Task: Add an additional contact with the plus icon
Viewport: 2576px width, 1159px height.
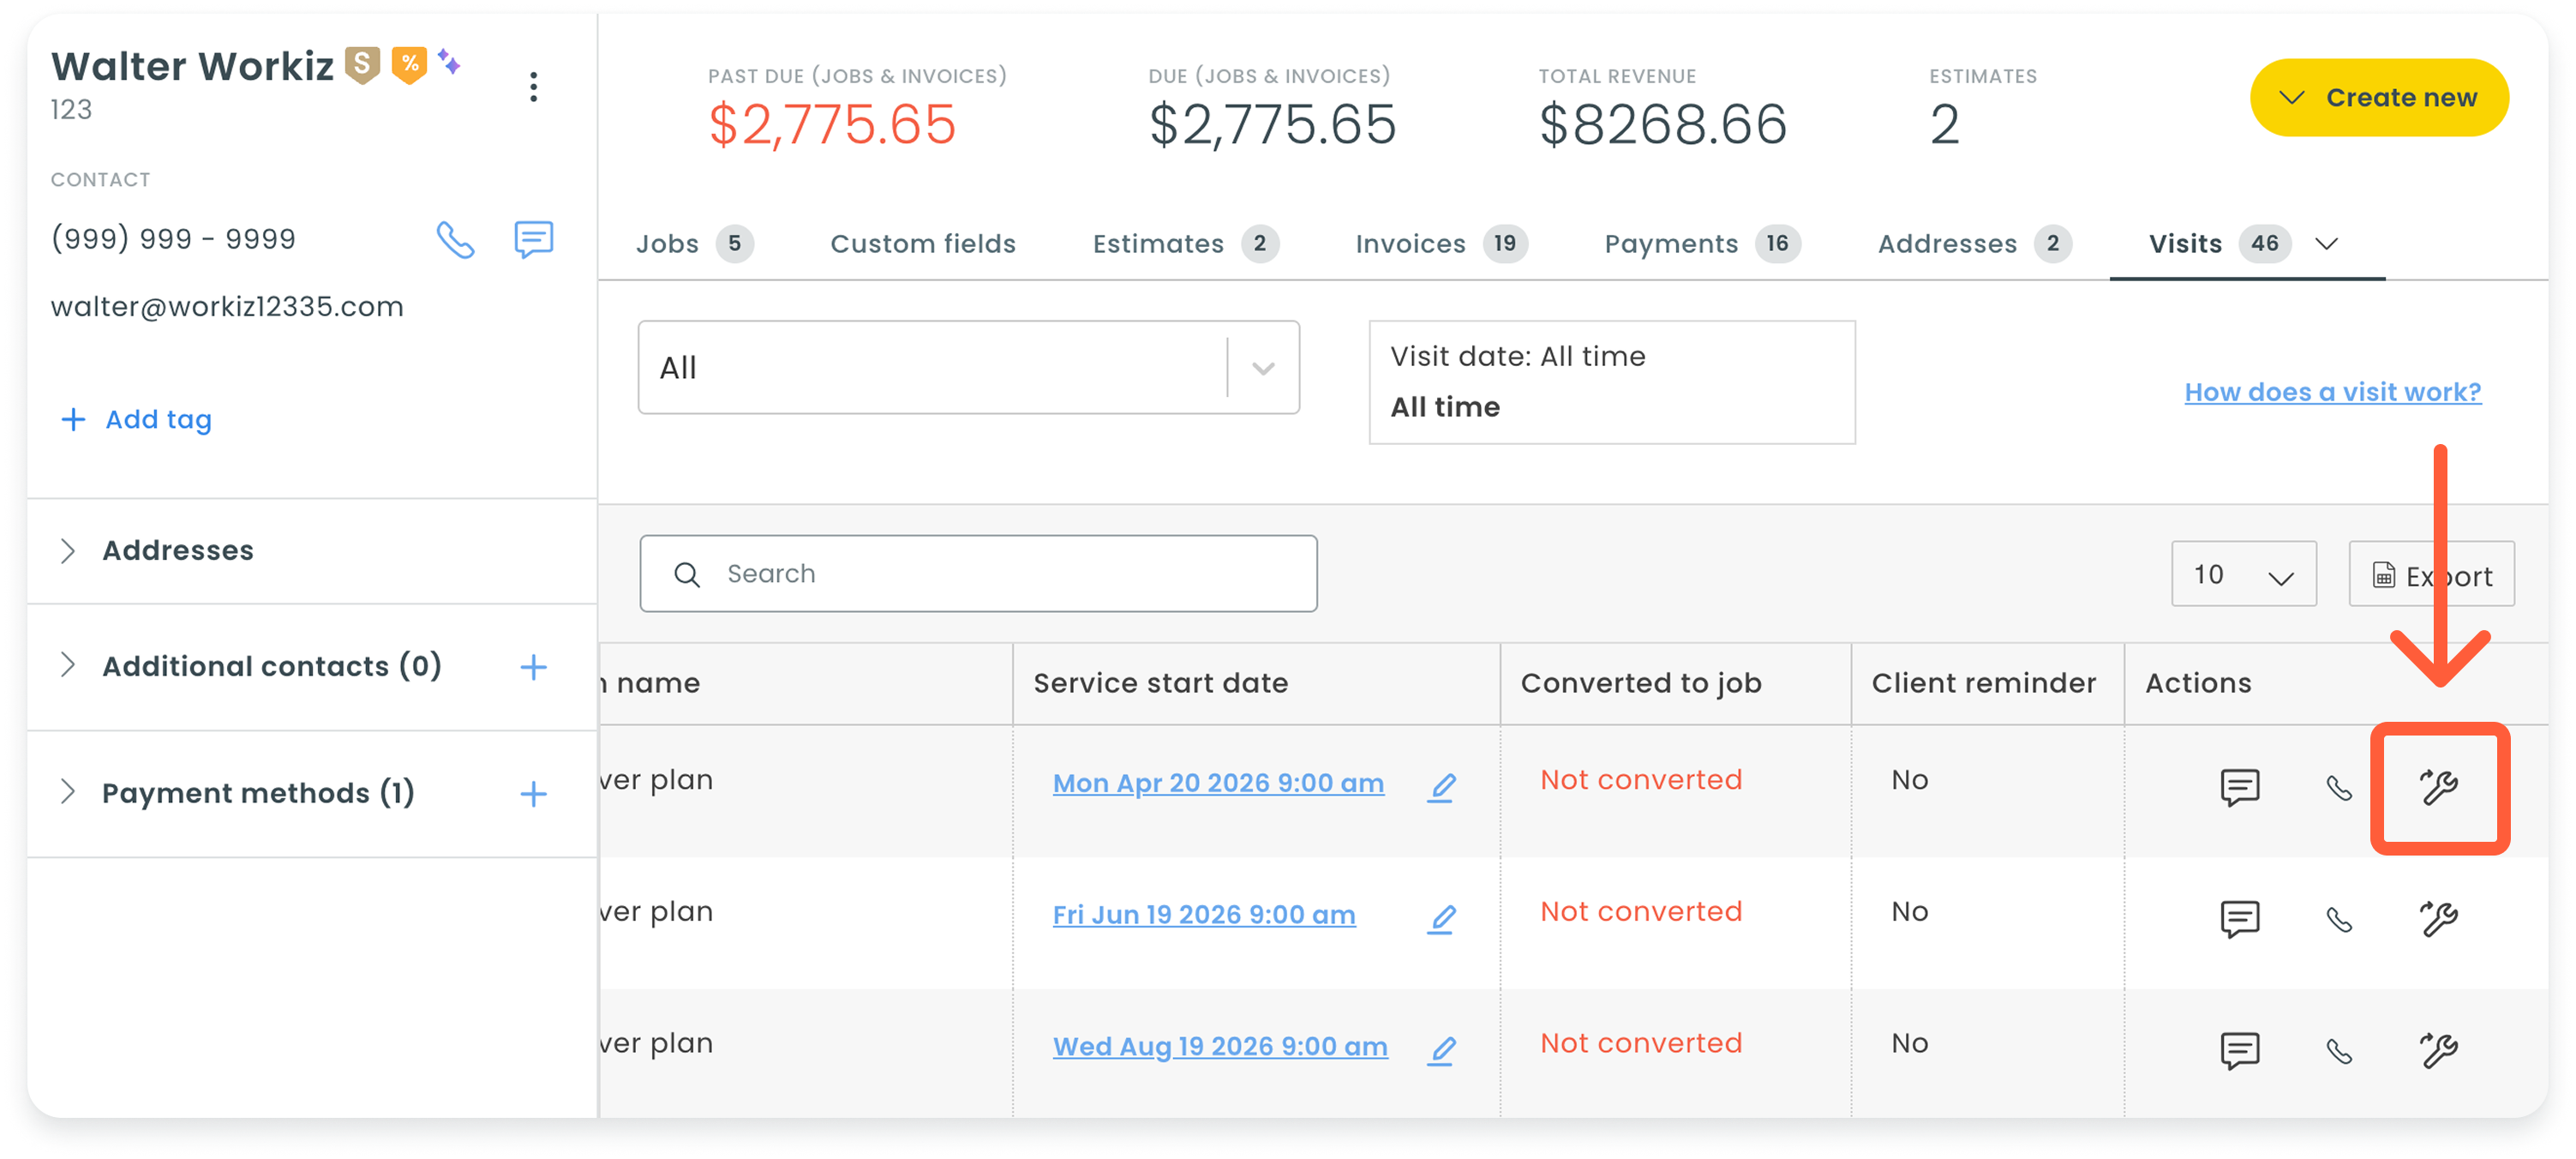Action: point(534,667)
